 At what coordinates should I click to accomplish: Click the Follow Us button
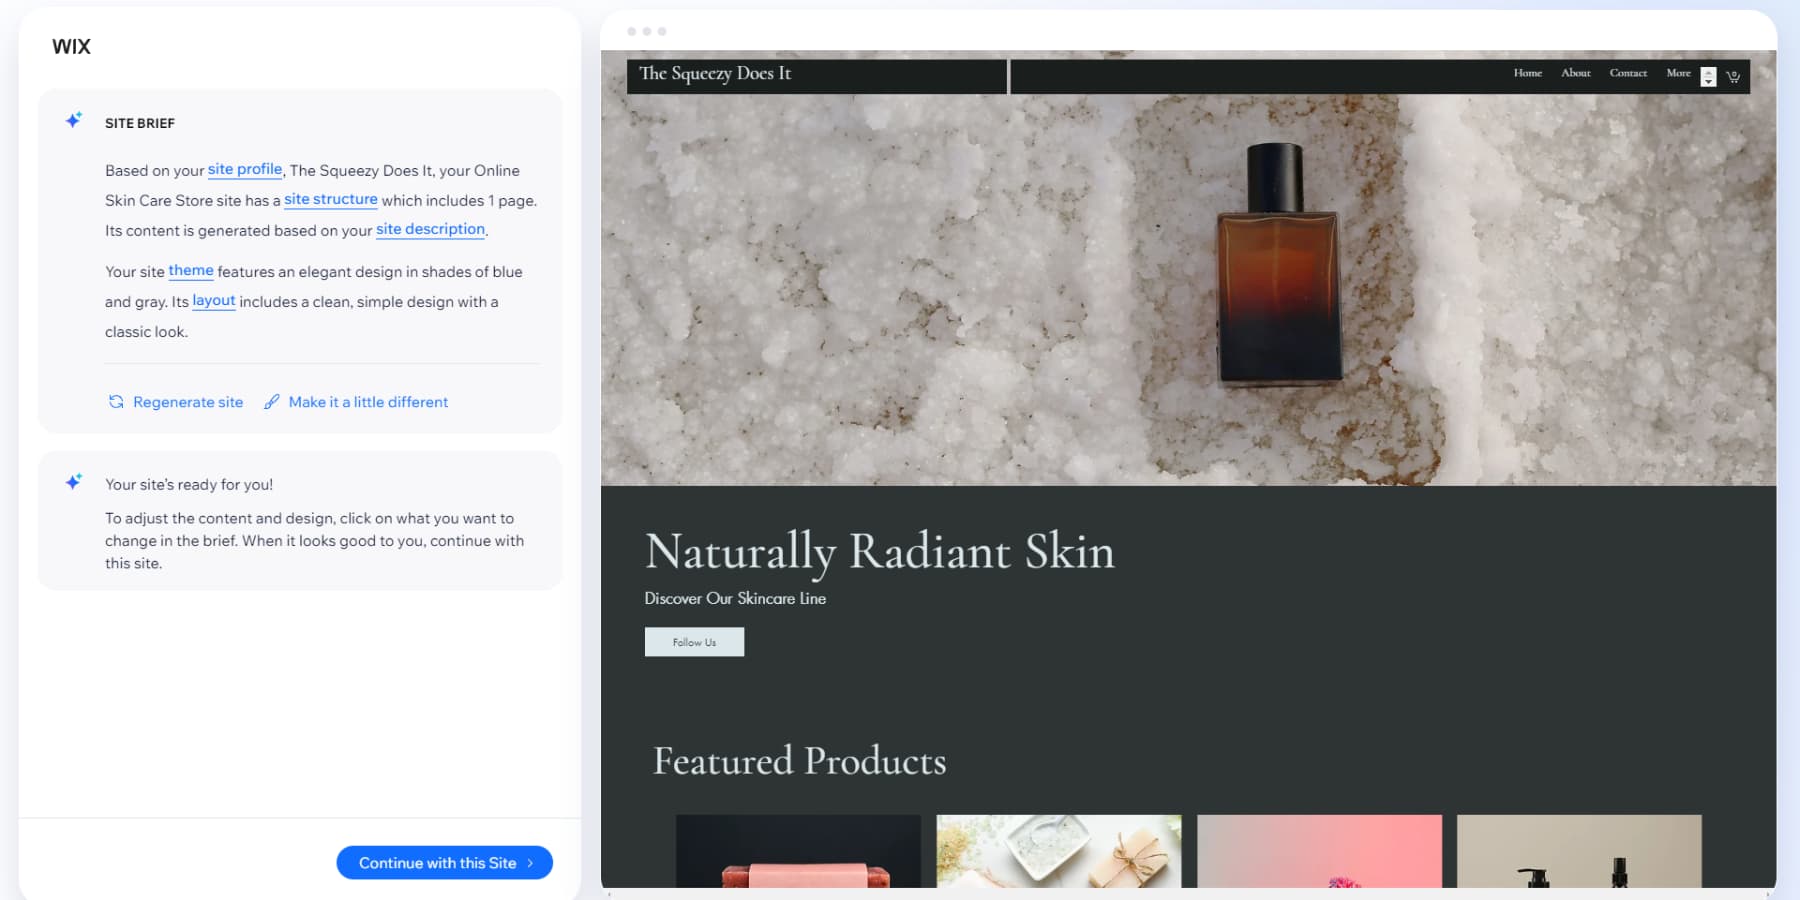tap(694, 641)
